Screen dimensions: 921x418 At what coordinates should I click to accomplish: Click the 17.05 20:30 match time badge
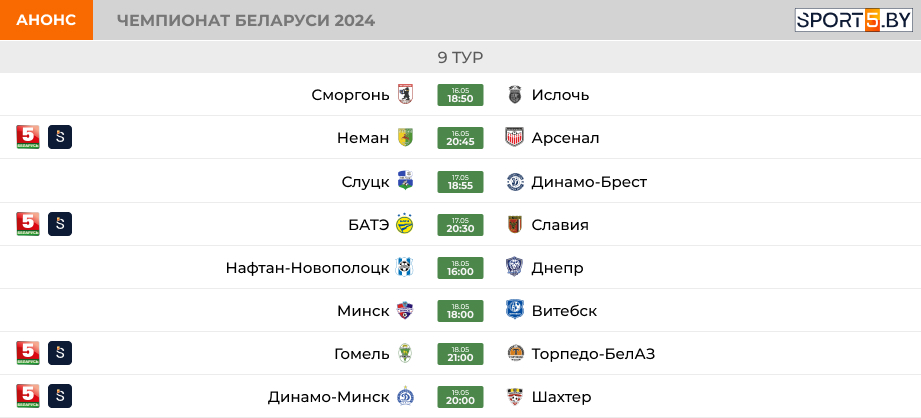[x=460, y=224]
